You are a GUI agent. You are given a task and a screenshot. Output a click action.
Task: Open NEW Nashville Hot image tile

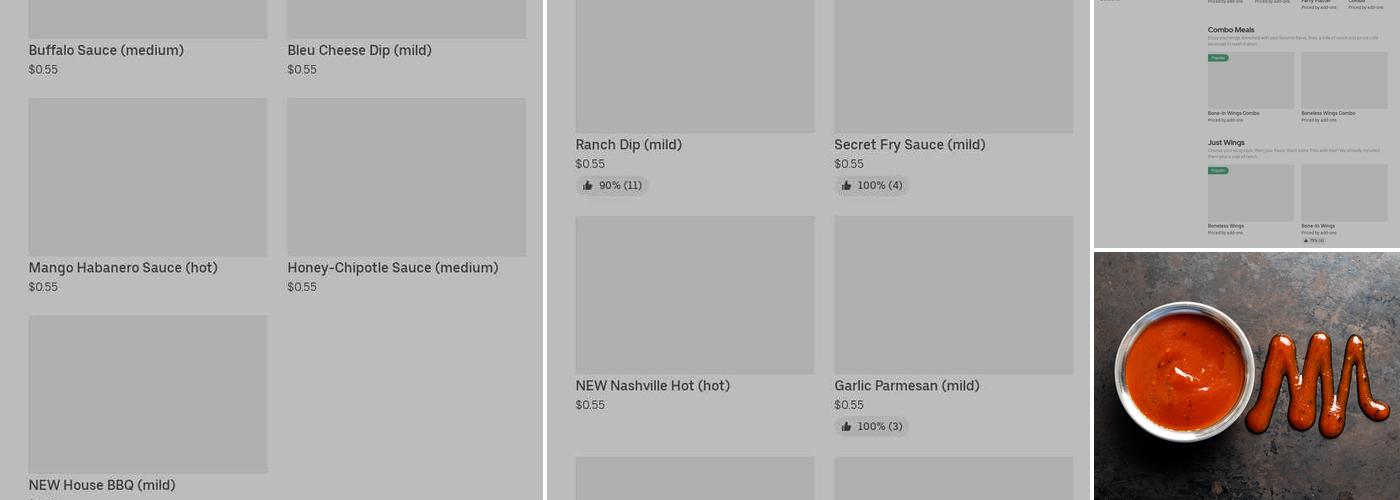coord(694,295)
